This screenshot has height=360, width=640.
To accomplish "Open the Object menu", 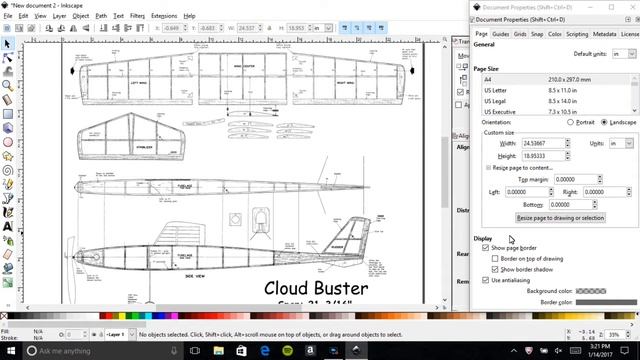I will [x=80, y=16].
